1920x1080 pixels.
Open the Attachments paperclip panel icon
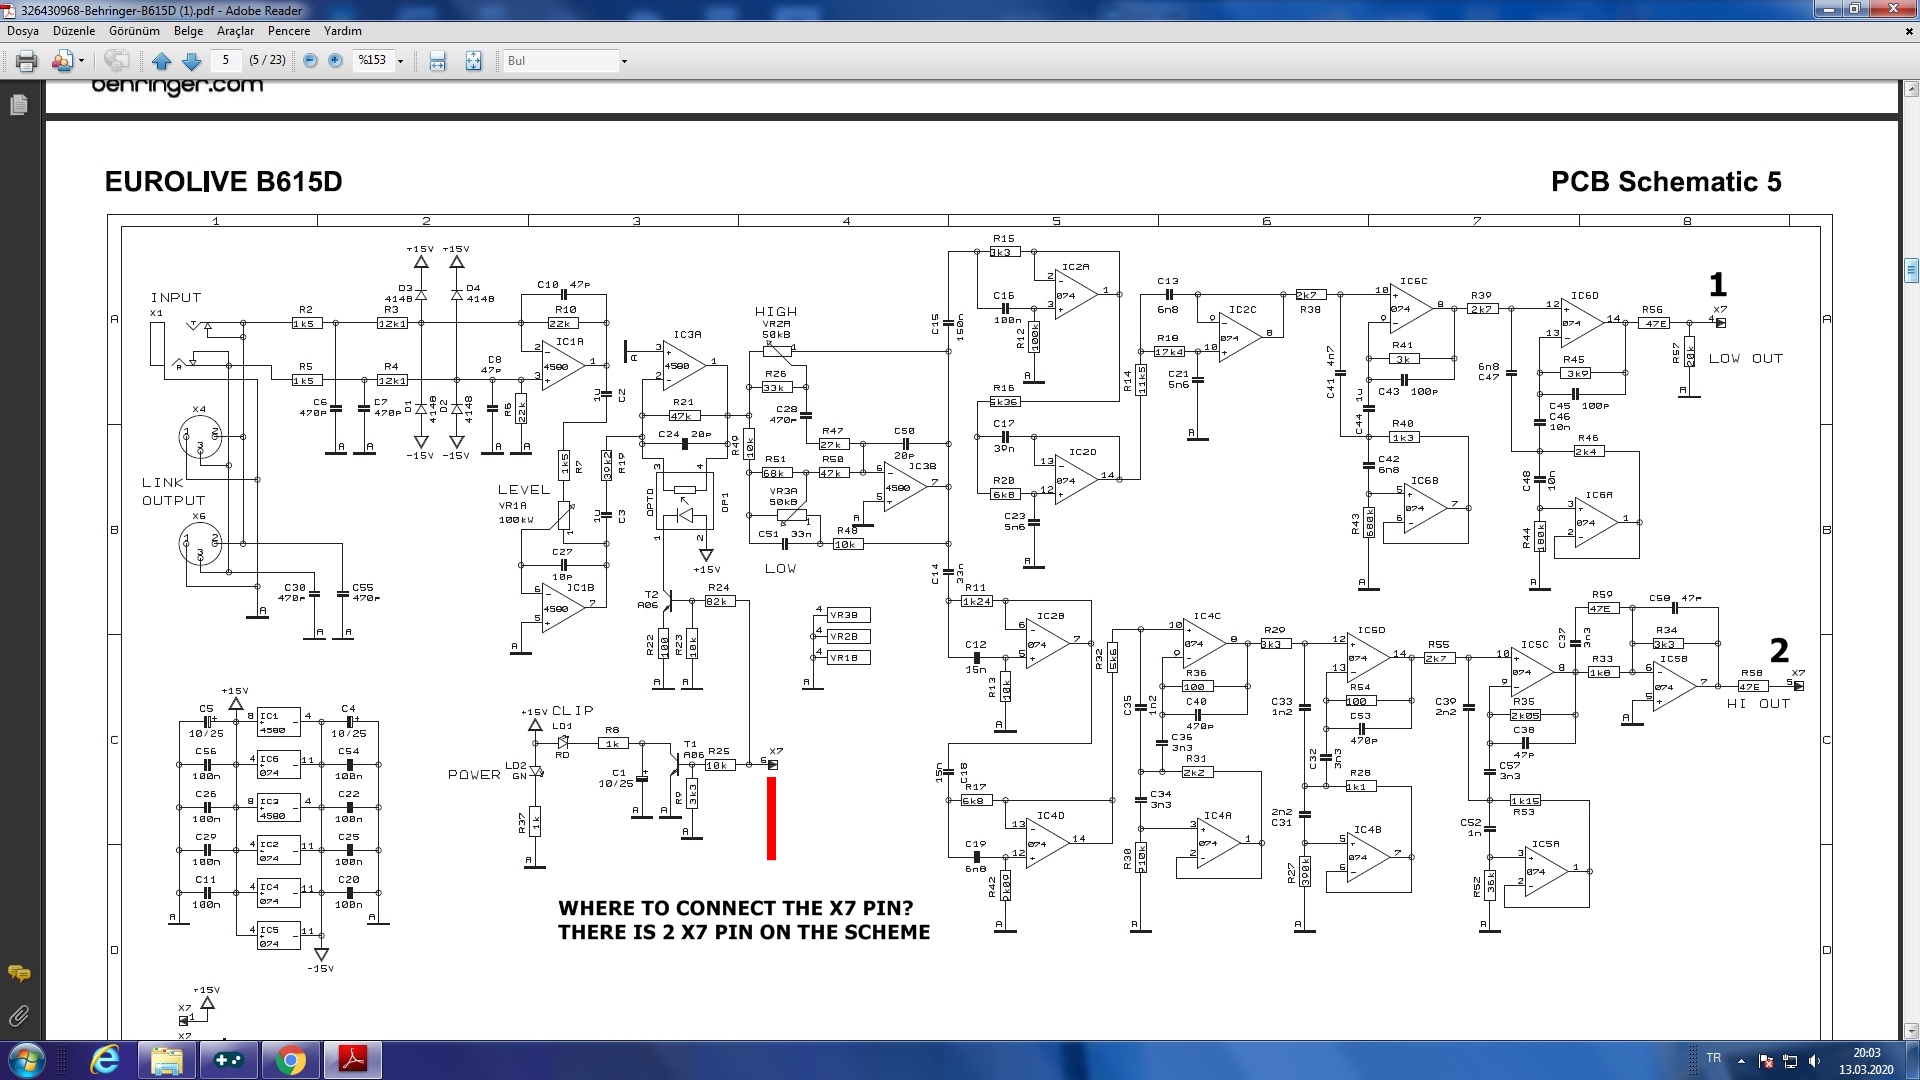[x=19, y=1016]
